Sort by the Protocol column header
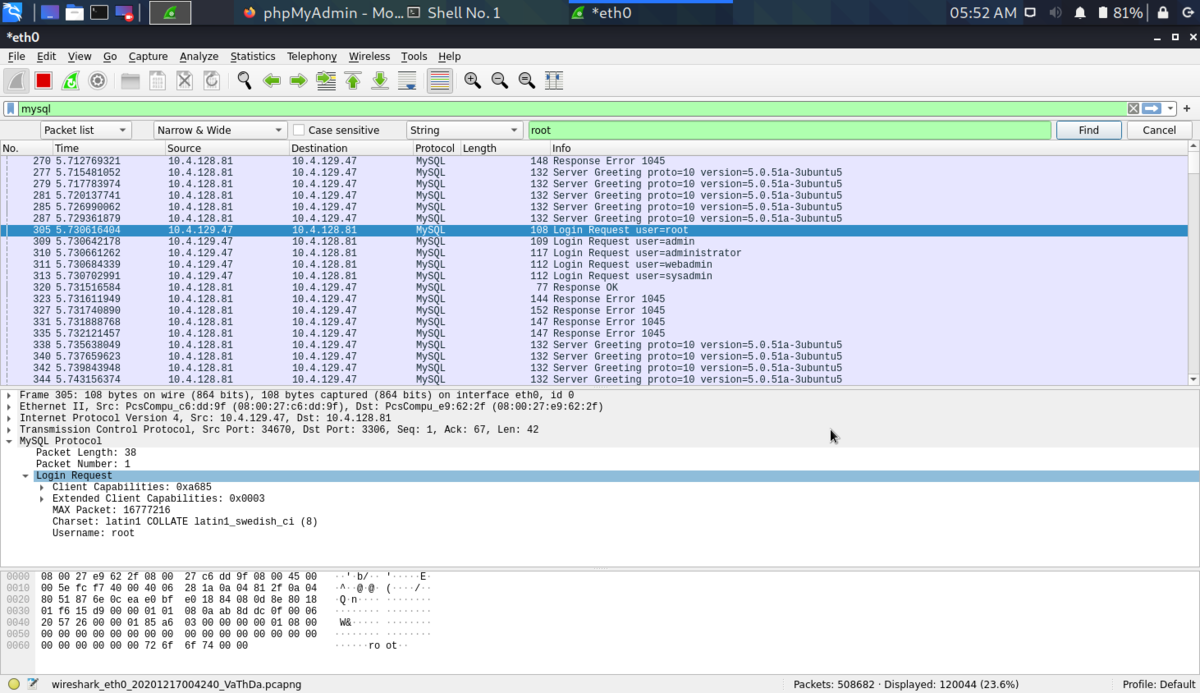 436,148
